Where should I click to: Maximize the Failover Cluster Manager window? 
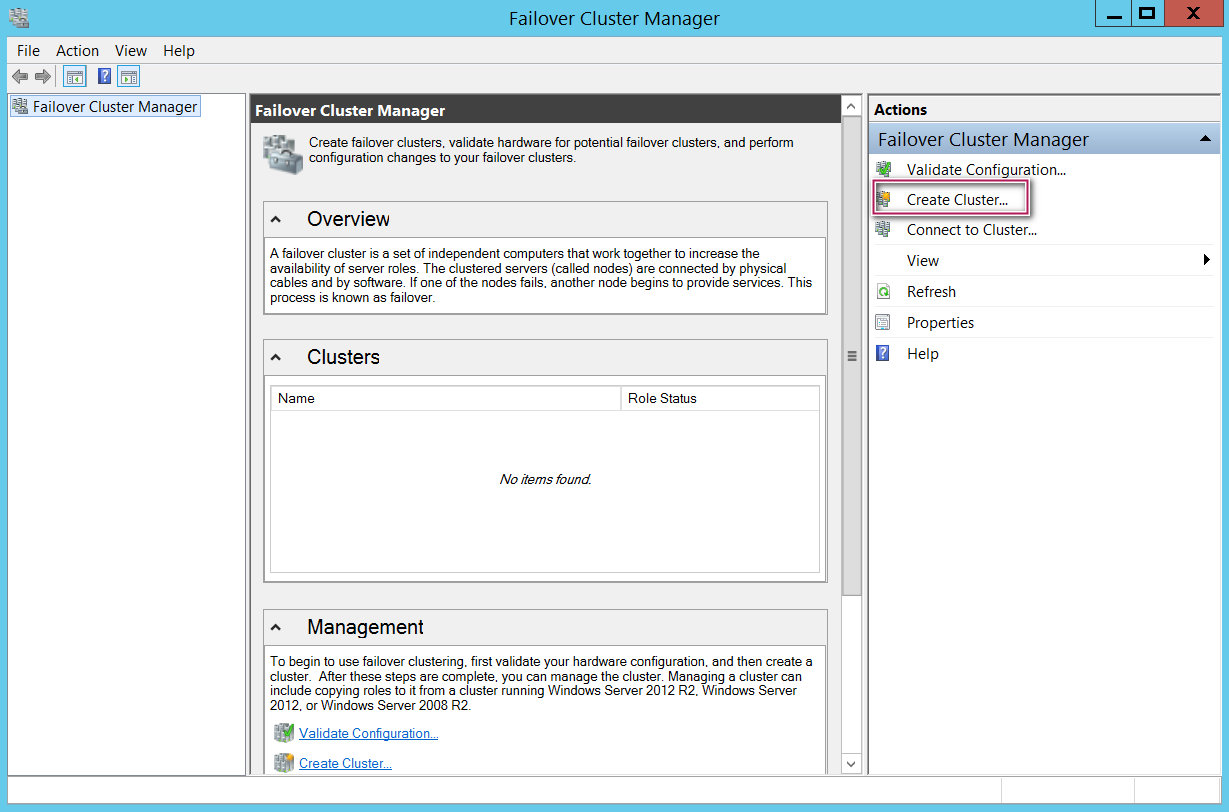coord(1147,14)
